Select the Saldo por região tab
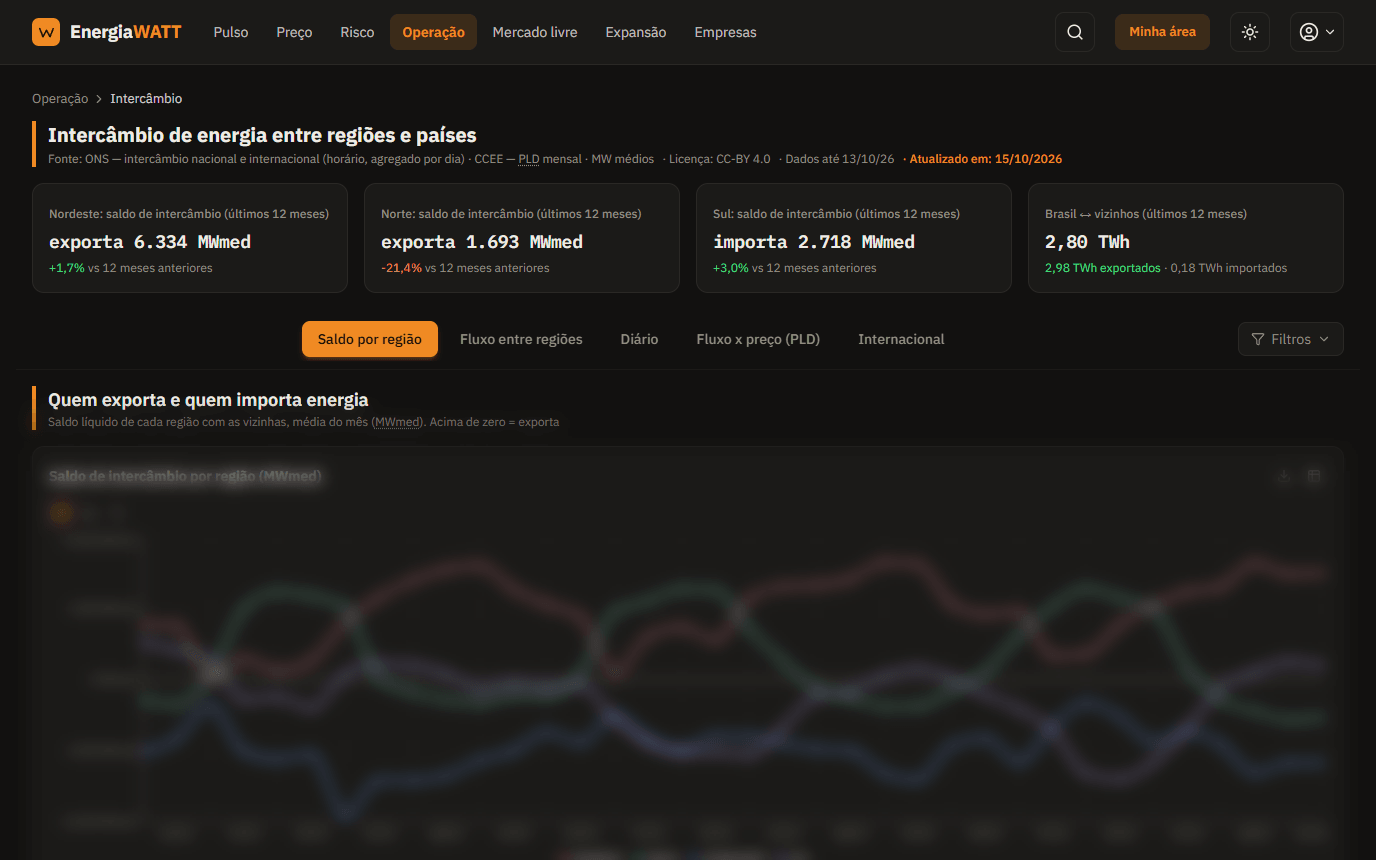This screenshot has width=1376, height=860. click(370, 339)
